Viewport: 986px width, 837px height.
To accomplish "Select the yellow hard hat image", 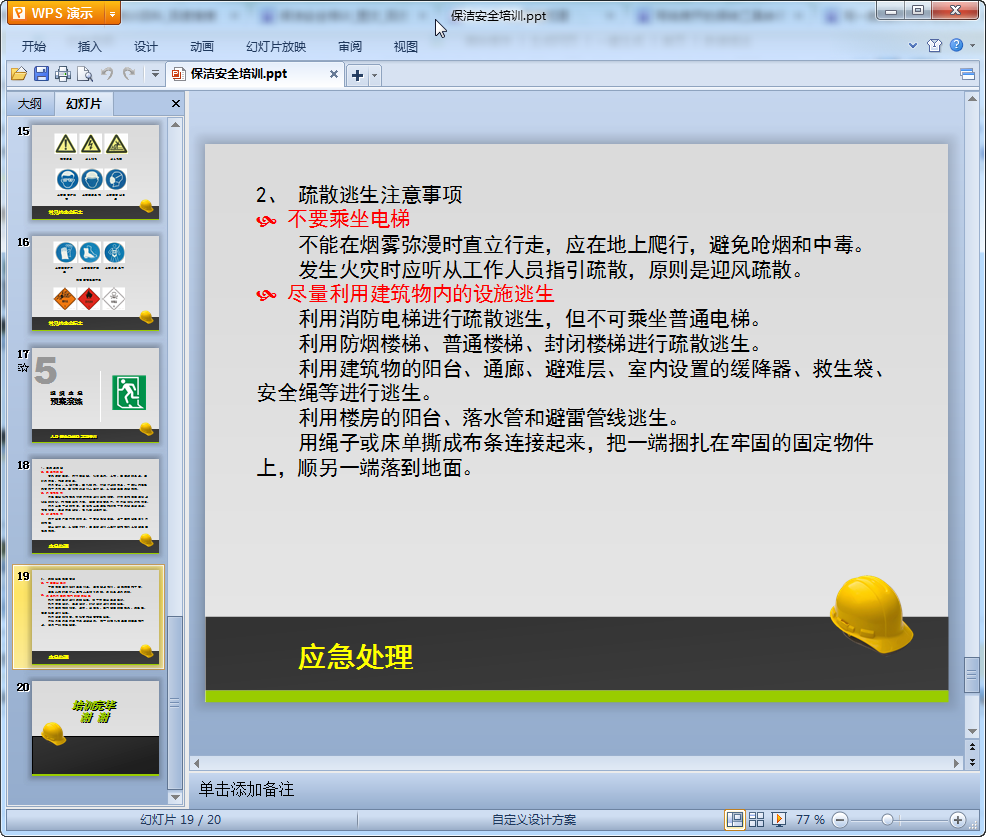I will tap(870, 614).
